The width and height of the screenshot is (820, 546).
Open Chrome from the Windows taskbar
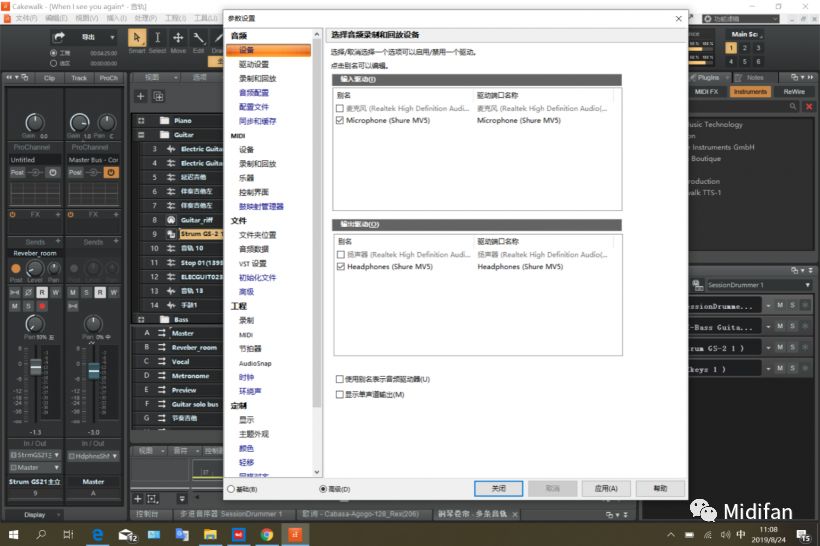(268, 535)
